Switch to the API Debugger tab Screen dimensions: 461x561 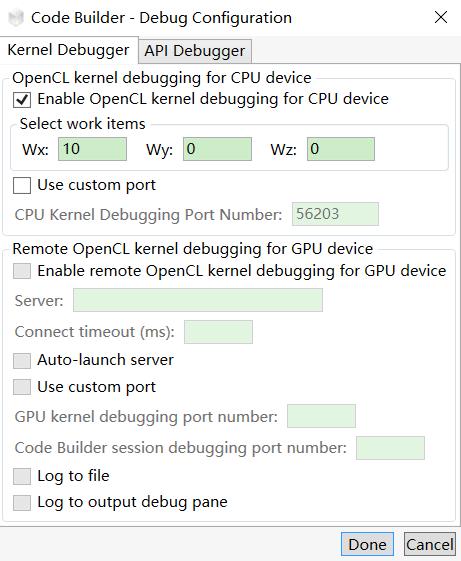pyautogui.click(x=195, y=50)
